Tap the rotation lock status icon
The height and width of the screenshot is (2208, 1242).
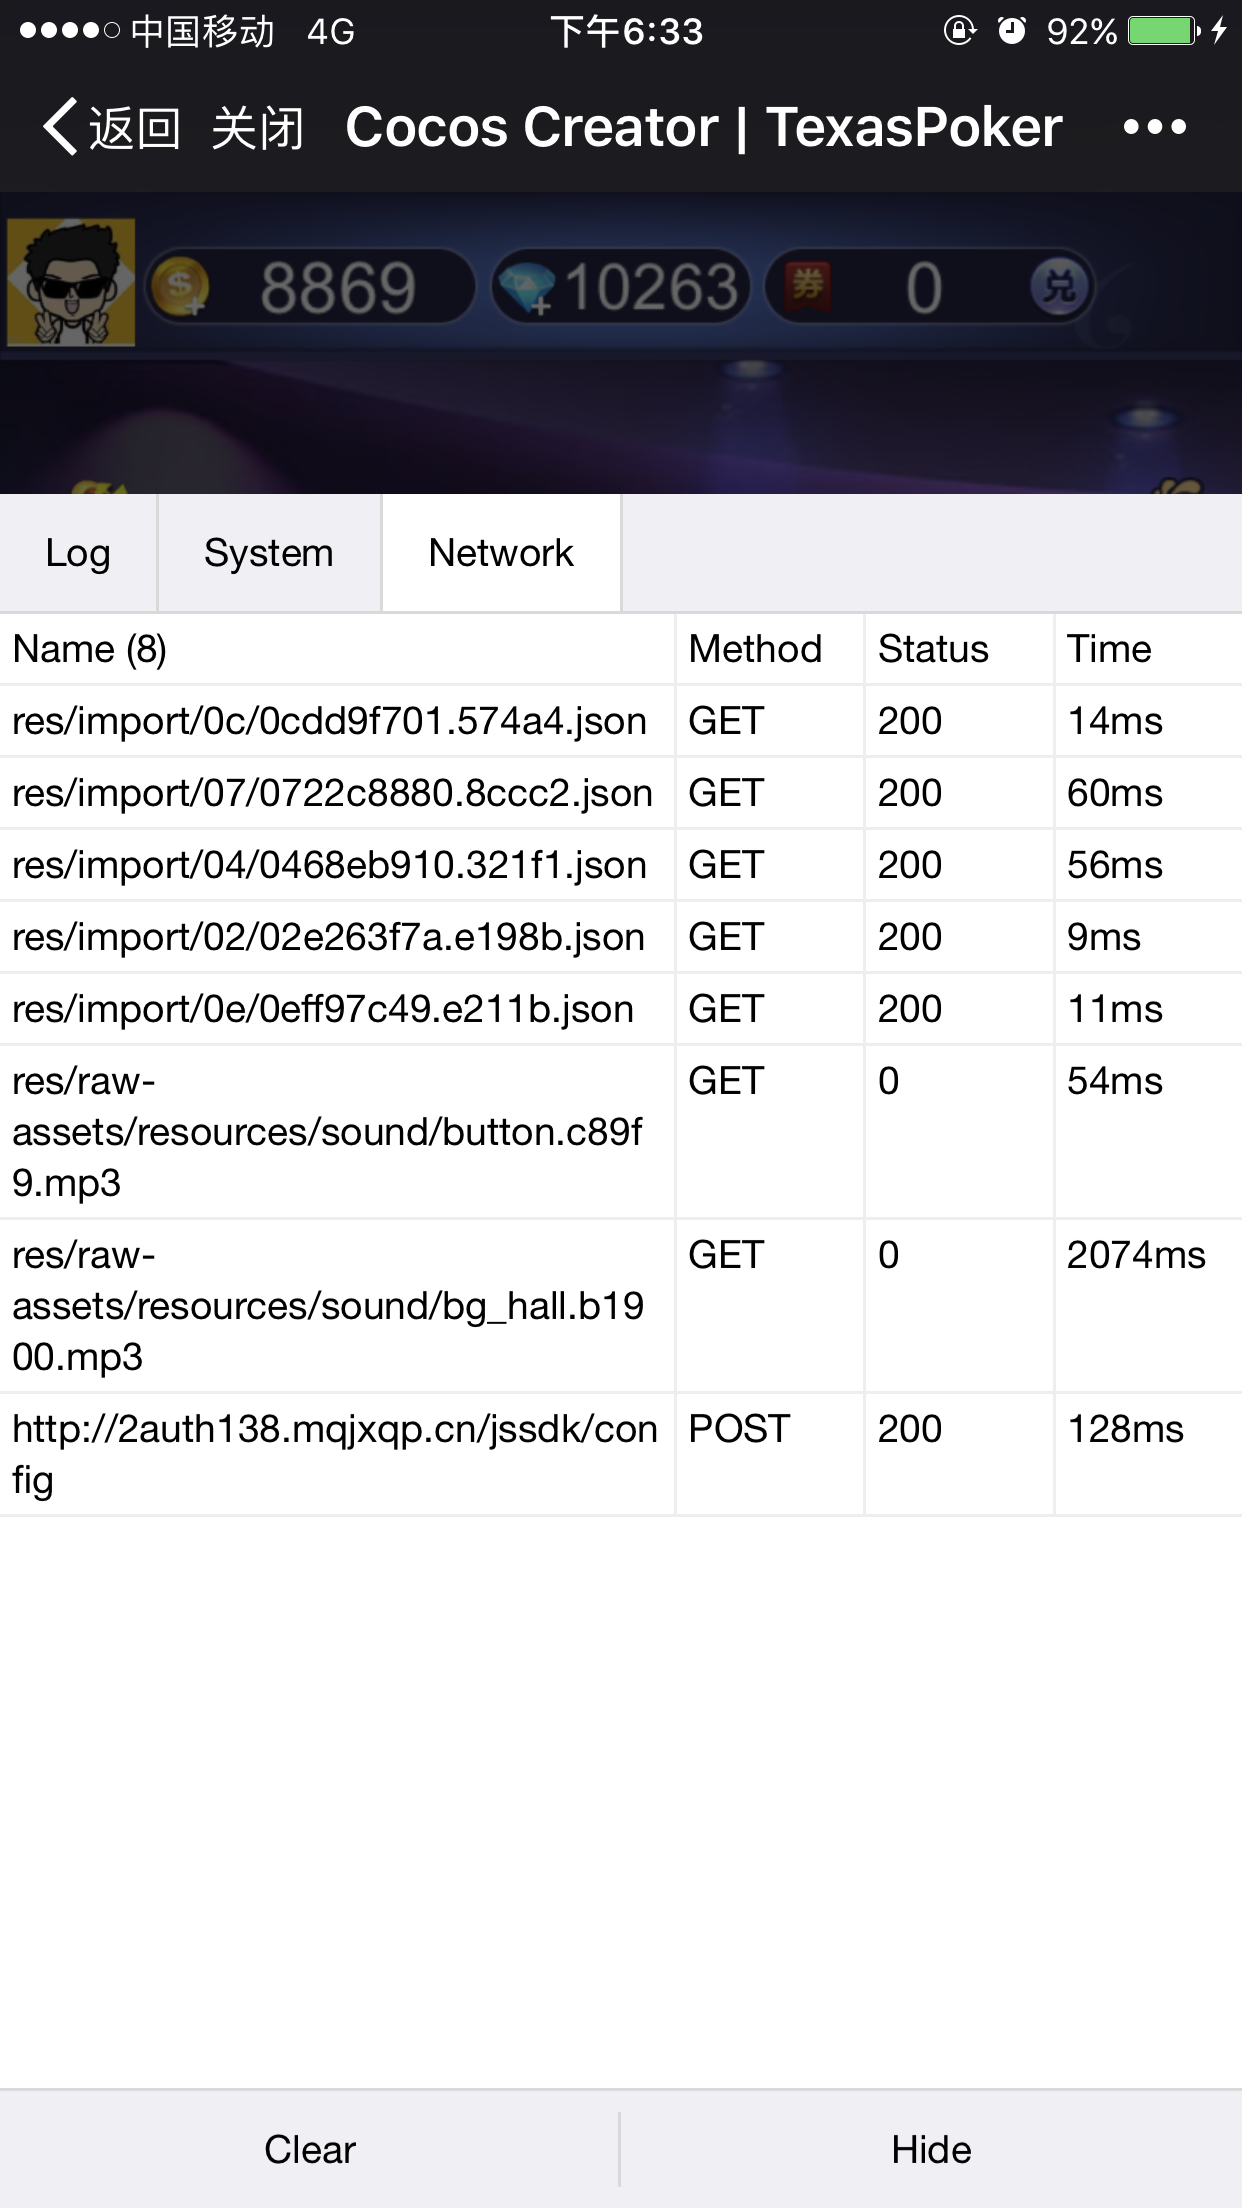(x=959, y=31)
